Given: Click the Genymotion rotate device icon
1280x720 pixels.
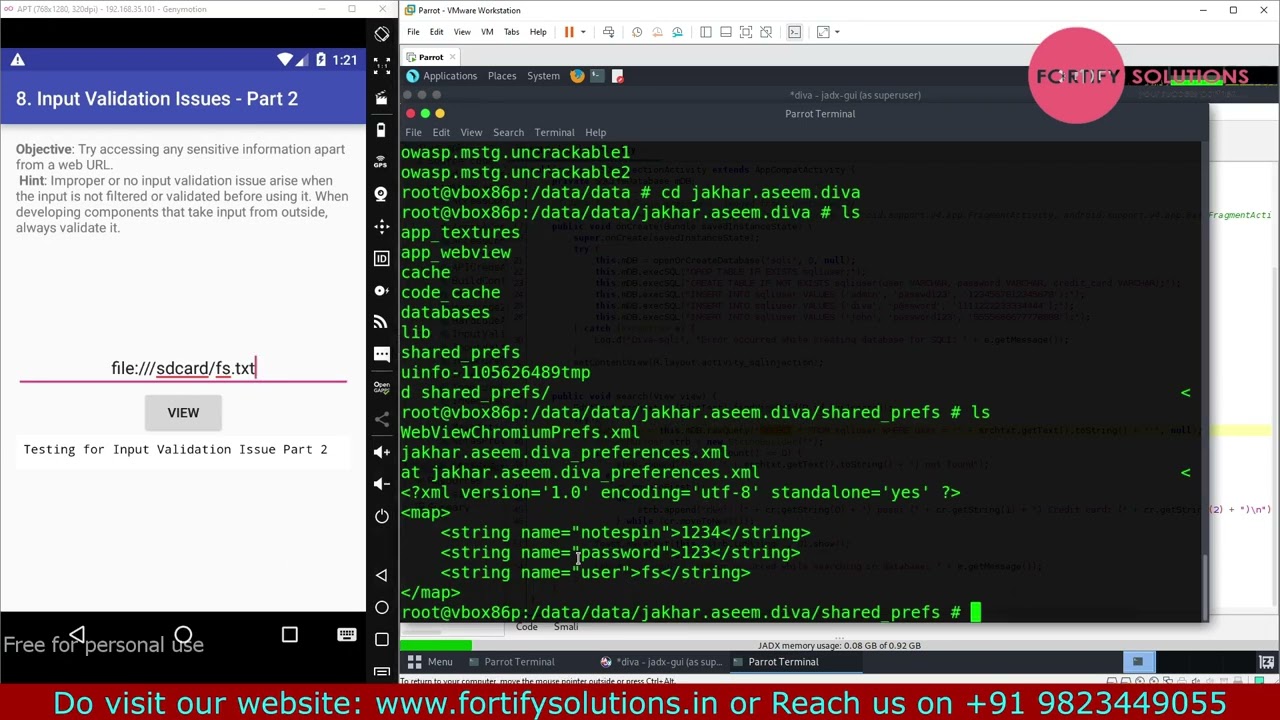Looking at the screenshot, I should pyautogui.click(x=382, y=34).
